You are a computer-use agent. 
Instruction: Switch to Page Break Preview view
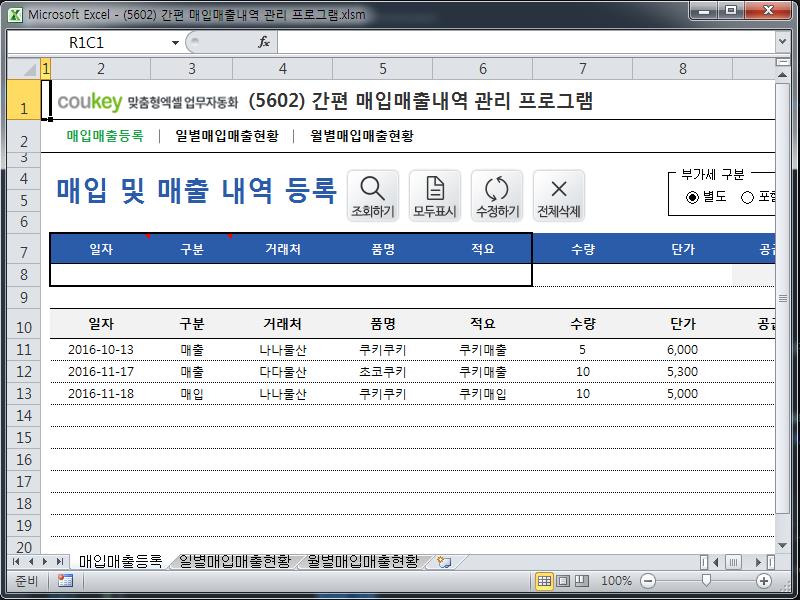pos(582,581)
